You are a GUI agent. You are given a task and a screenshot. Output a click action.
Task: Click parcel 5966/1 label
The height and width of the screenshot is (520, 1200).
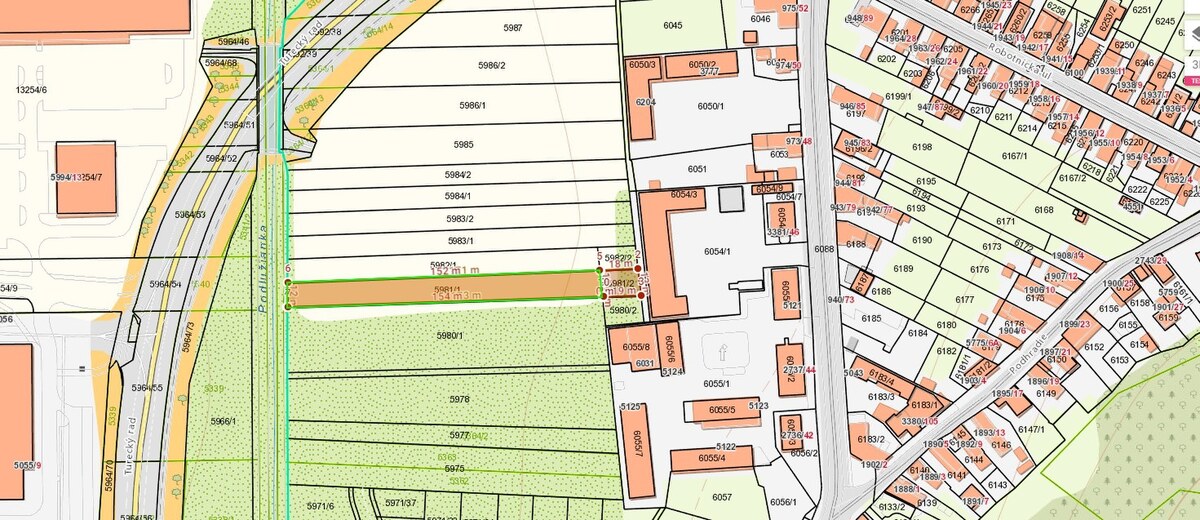pos(223,422)
